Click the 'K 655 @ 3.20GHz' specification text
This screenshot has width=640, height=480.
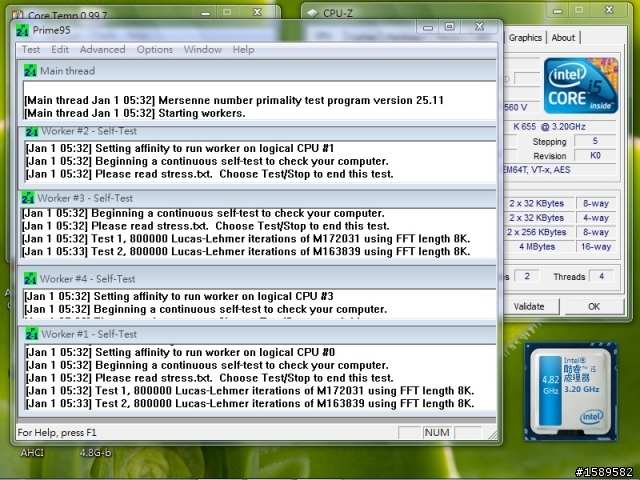point(549,127)
